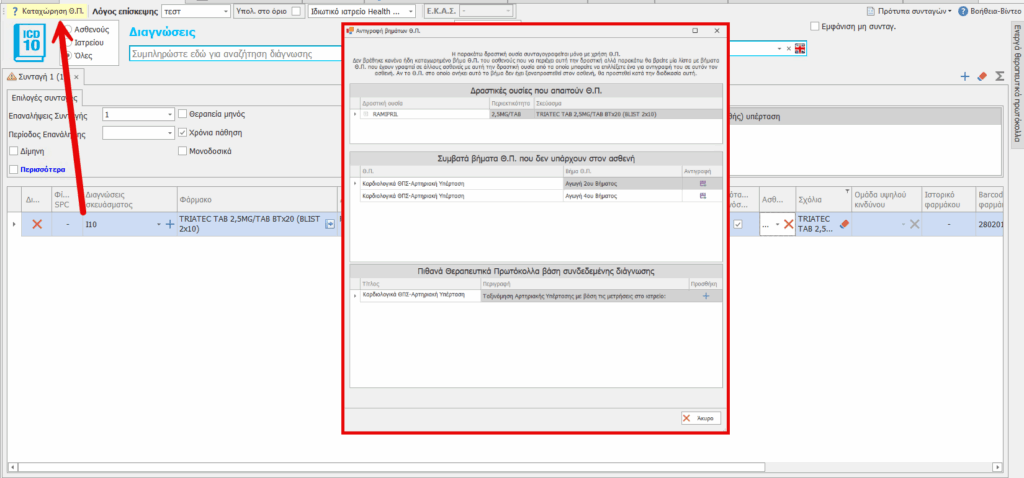
Task: Enable the 'Θεραπεία μηνός' checkbox
Action: click(x=182, y=114)
